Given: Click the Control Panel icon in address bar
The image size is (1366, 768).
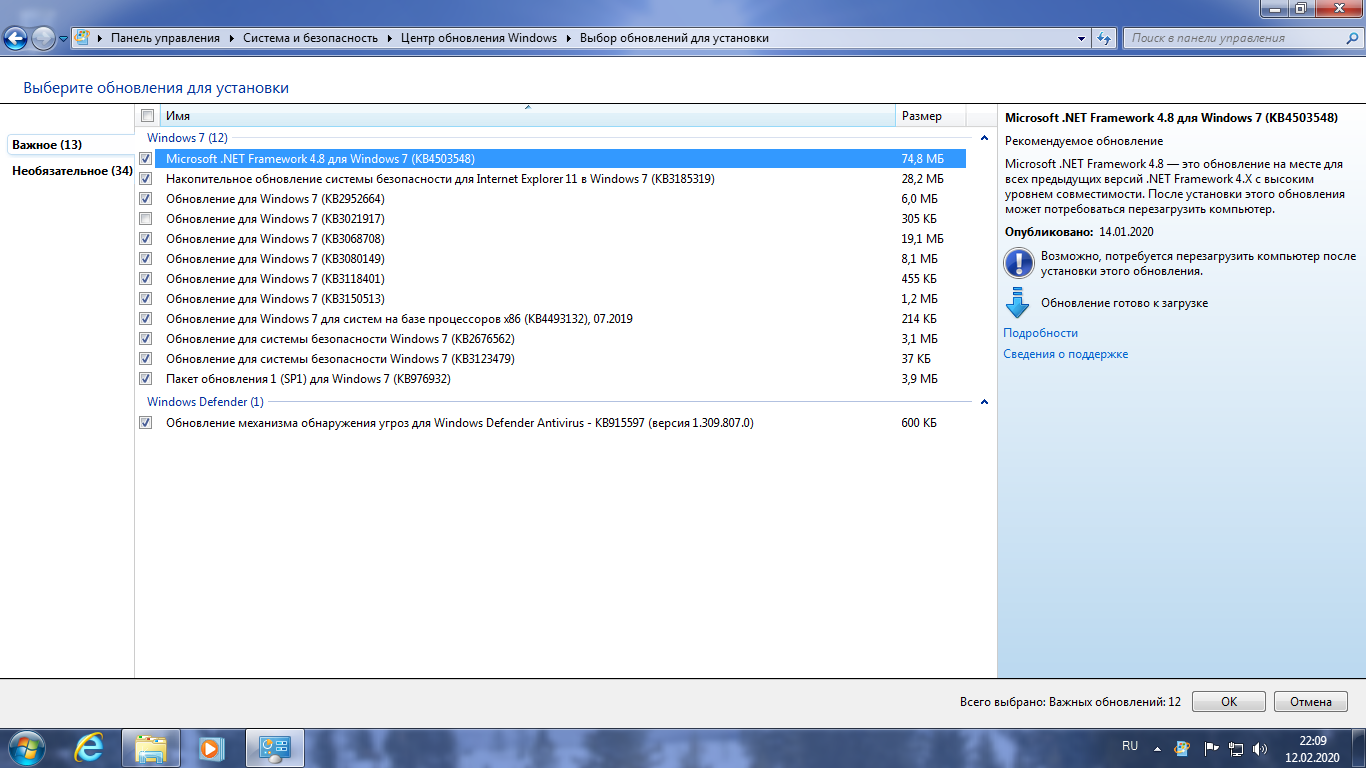Looking at the screenshot, I should coord(83,38).
